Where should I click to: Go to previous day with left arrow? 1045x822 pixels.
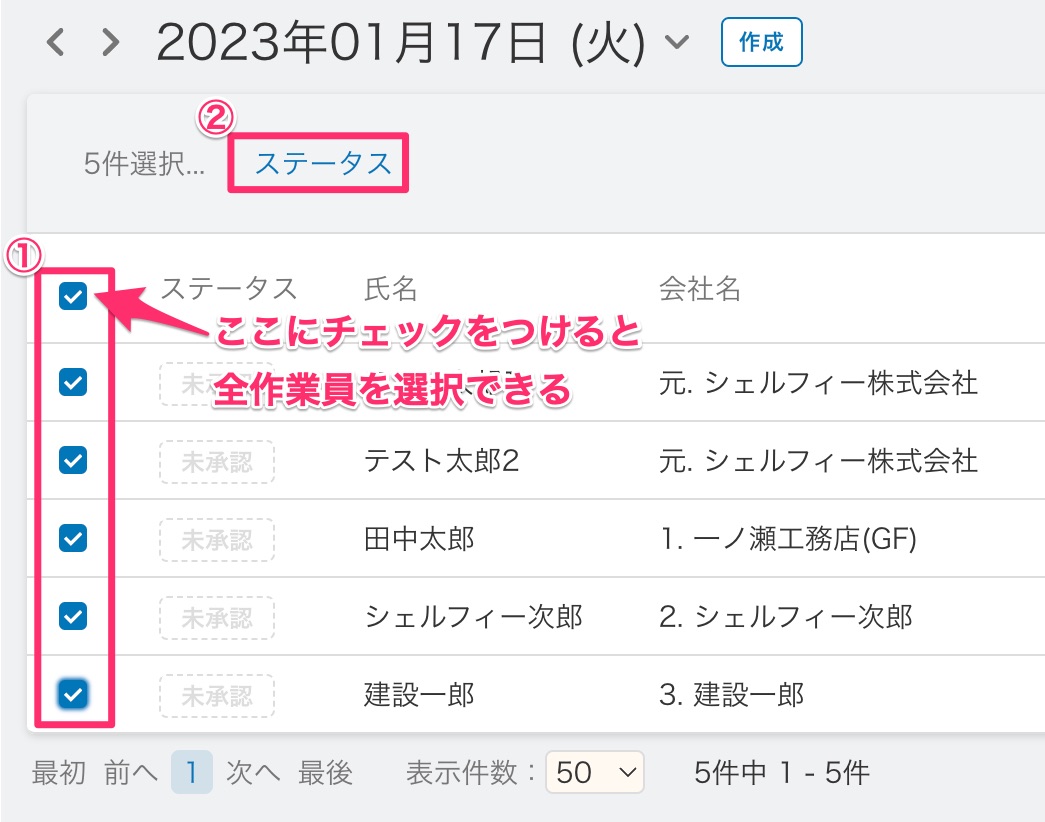[x=57, y=43]
